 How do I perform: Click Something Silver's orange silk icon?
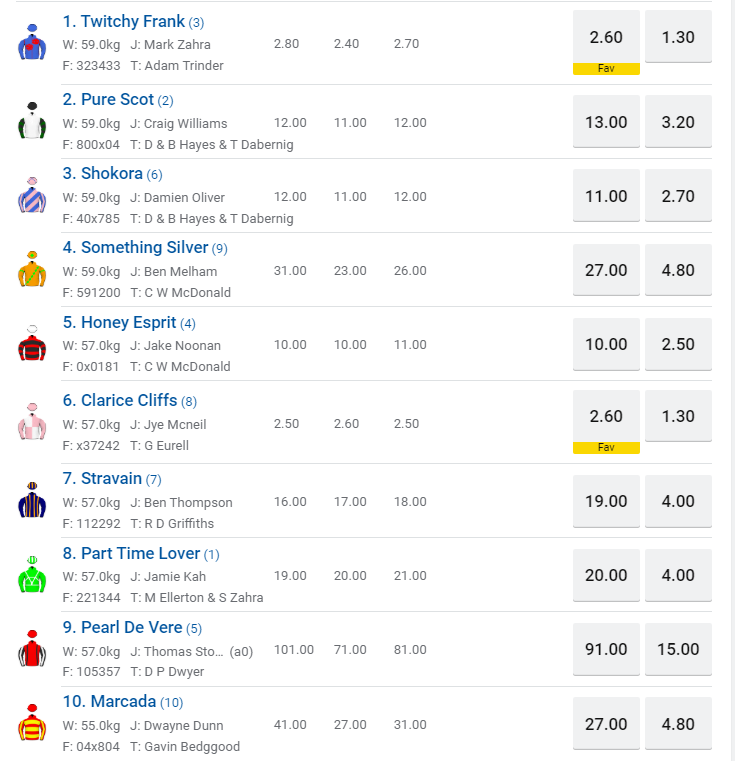click(32, 269)
